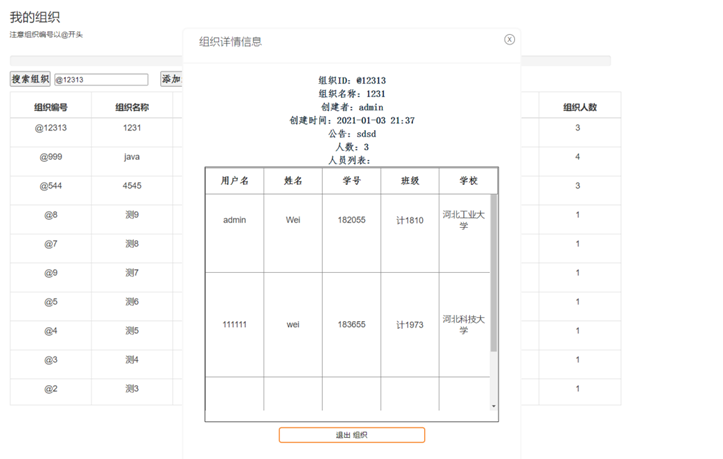Click the 111111 username cell
Viewport: 723px width, 459px height.
point(234,325)
